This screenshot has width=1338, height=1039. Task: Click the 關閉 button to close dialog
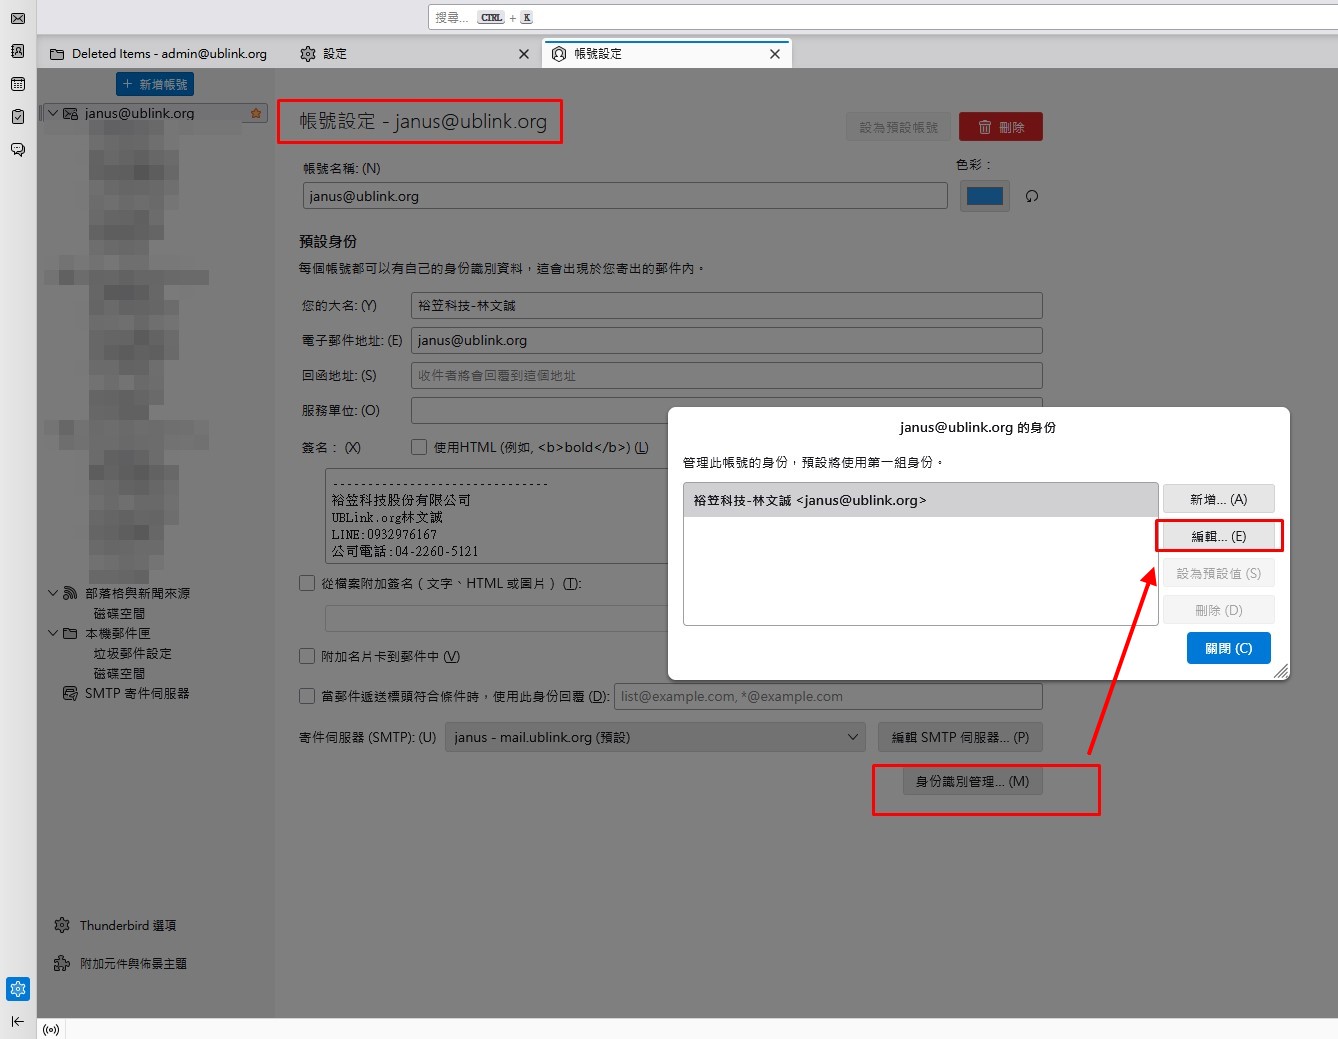point(1228,648)
